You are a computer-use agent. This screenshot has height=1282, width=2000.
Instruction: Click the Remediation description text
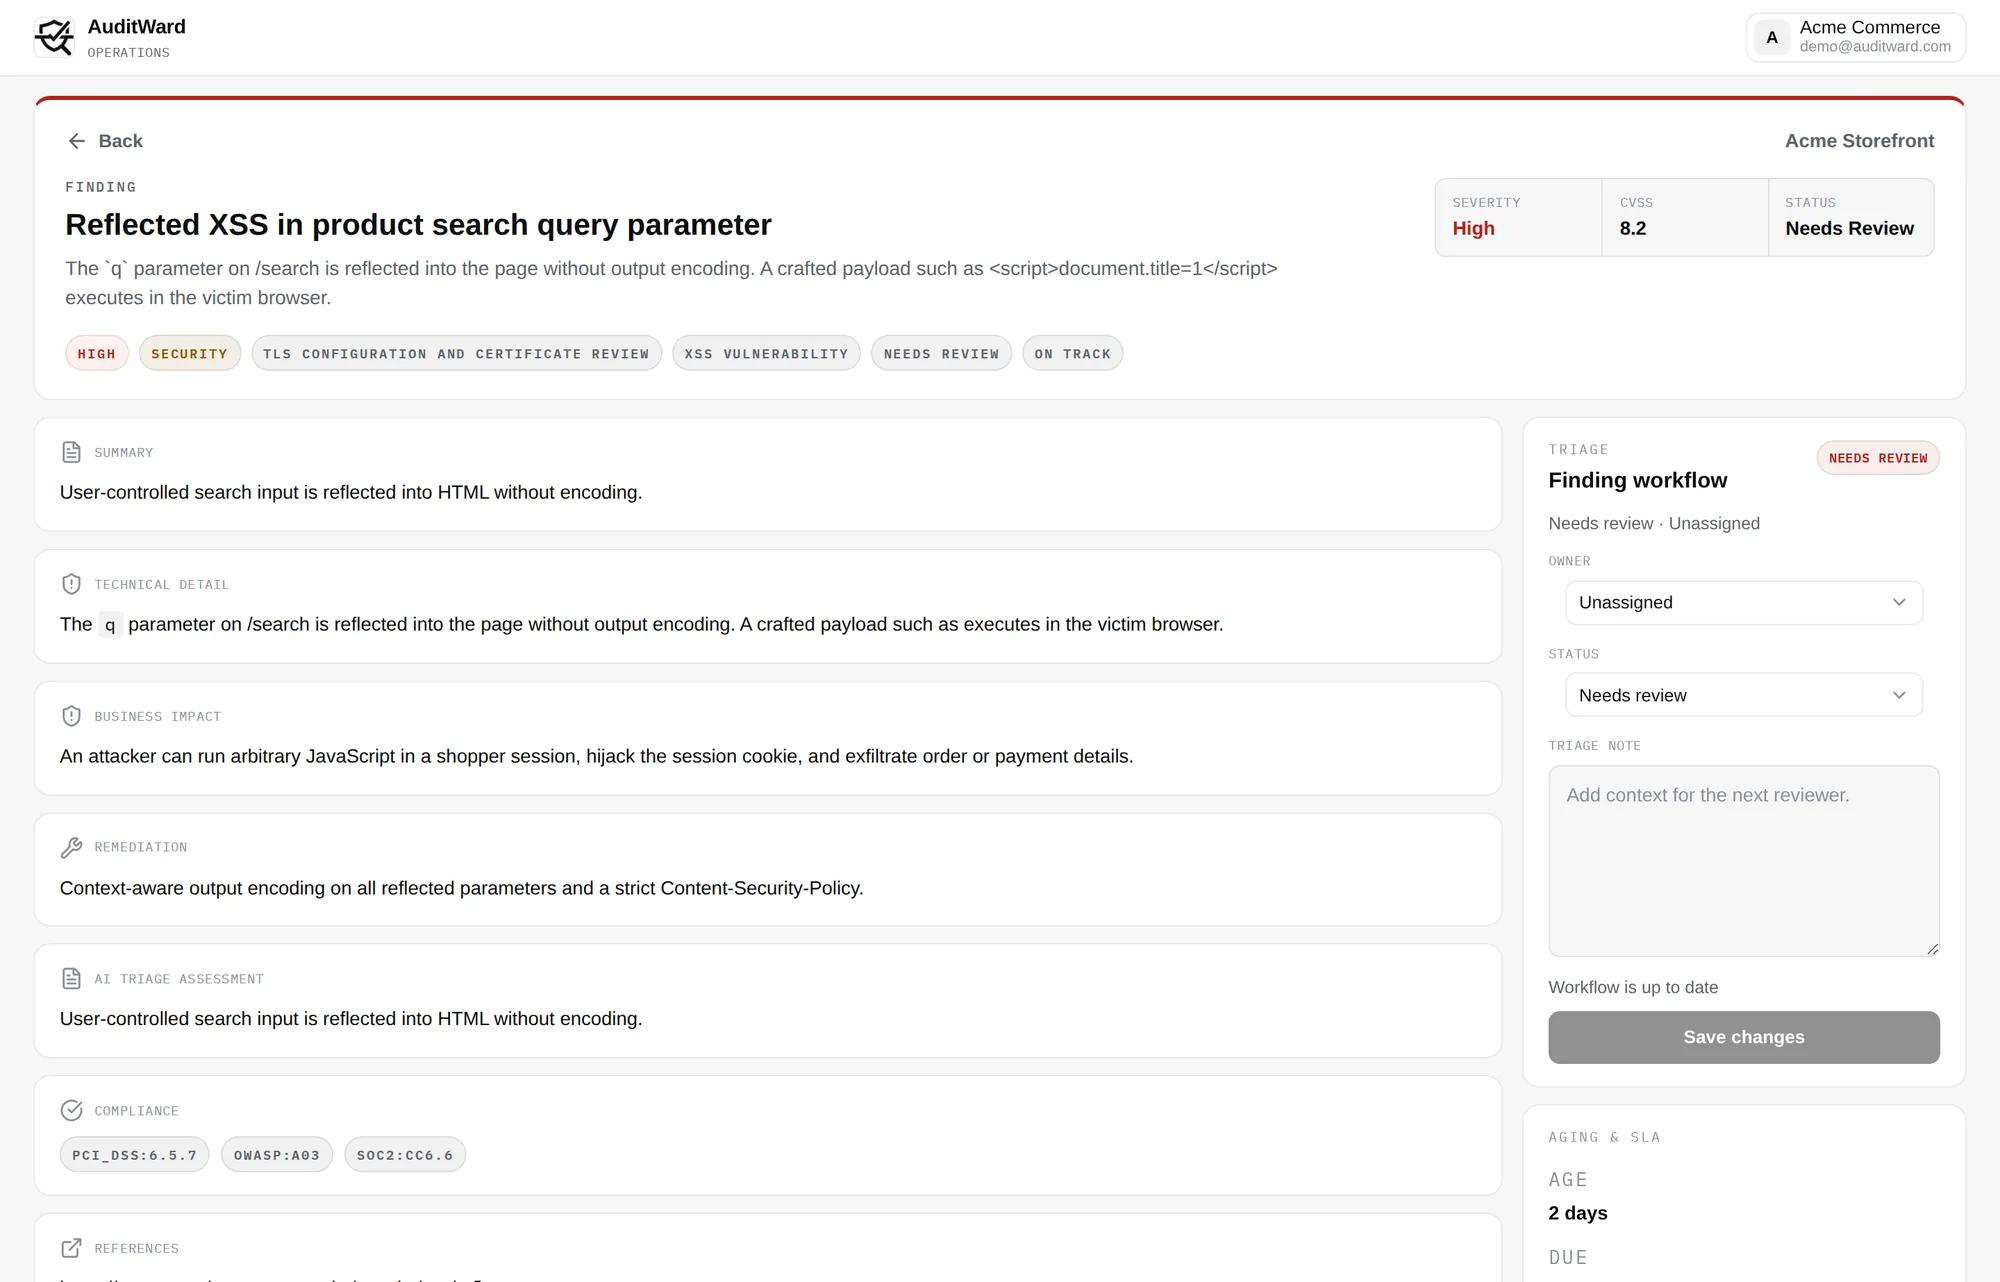(461, 888)
